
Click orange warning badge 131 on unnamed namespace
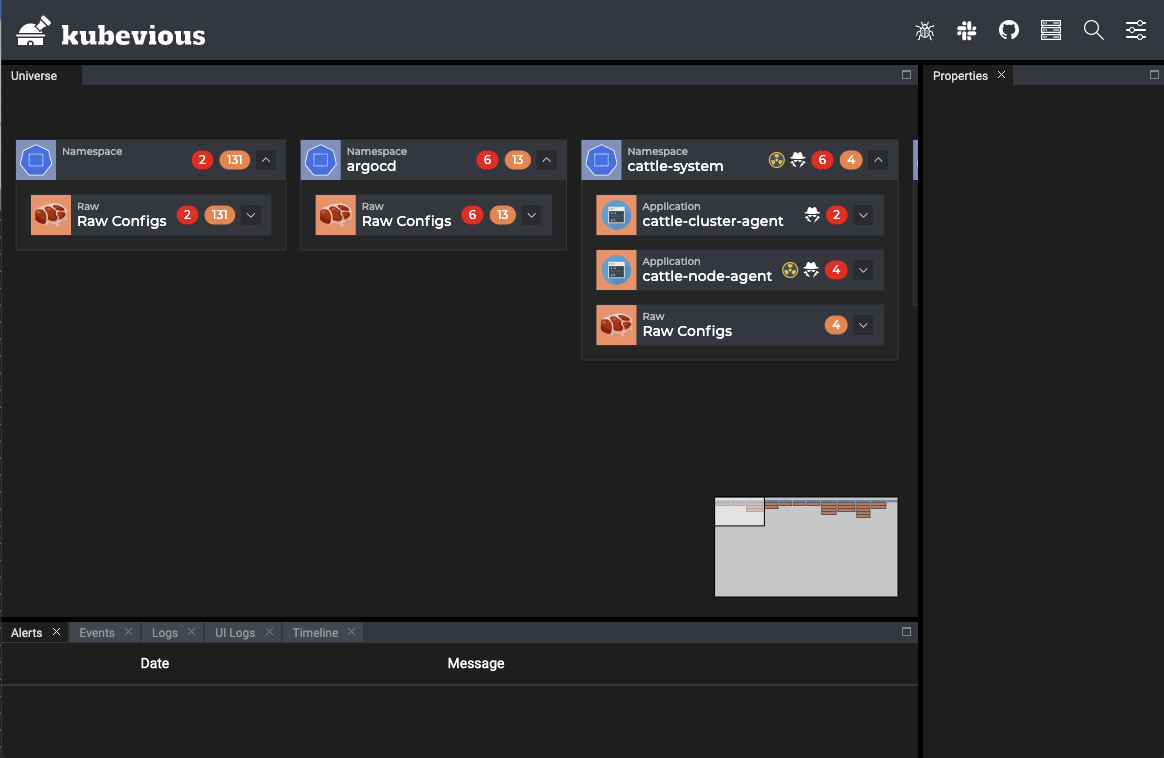point(235,160)
